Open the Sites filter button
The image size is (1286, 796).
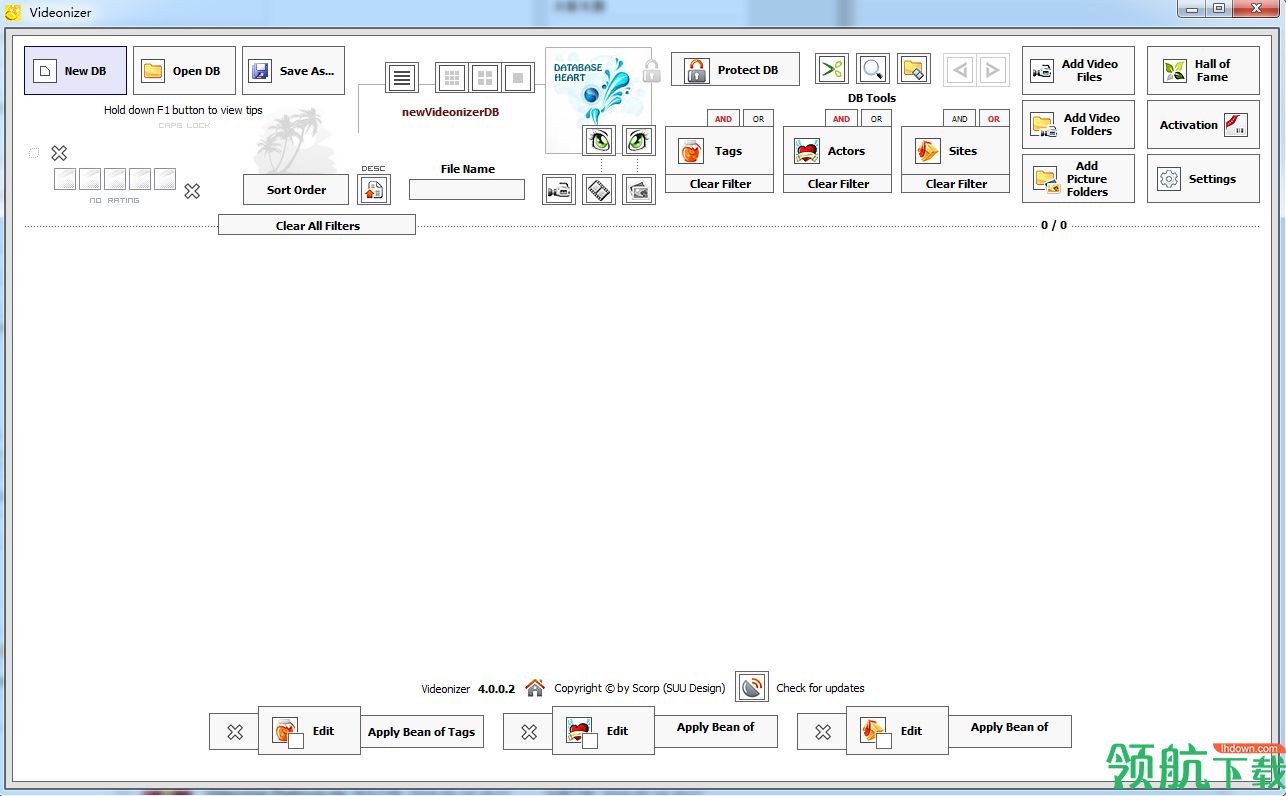coord(955,151)
